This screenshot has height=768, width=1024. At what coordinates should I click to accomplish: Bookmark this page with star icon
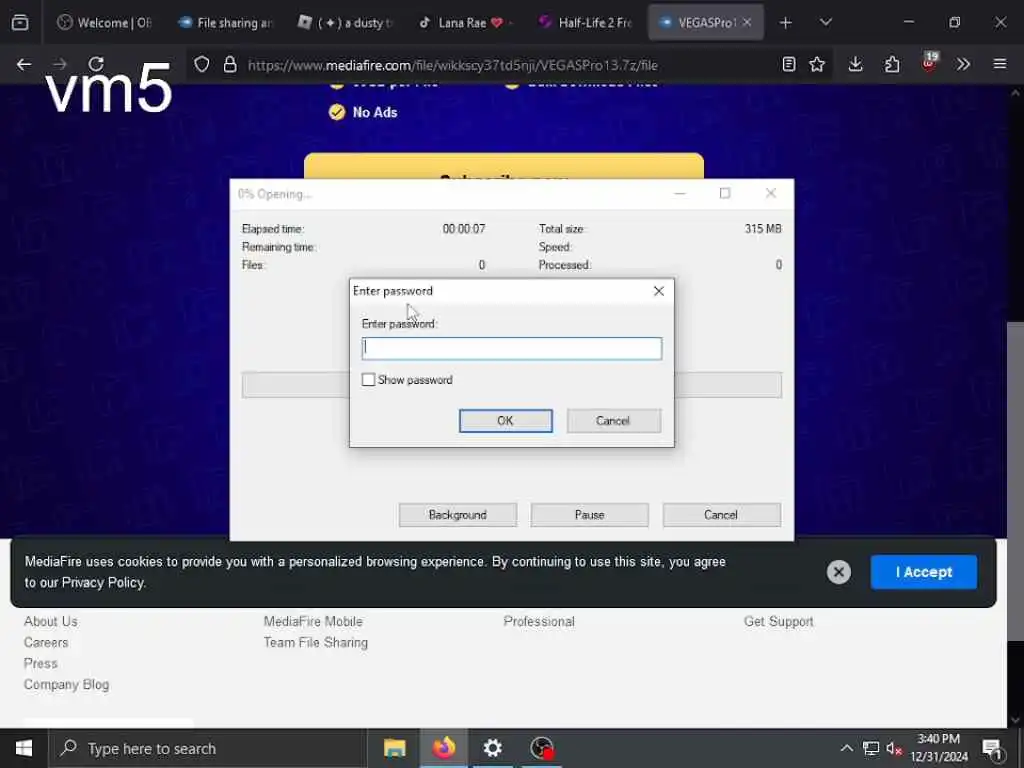click(817, 64)
